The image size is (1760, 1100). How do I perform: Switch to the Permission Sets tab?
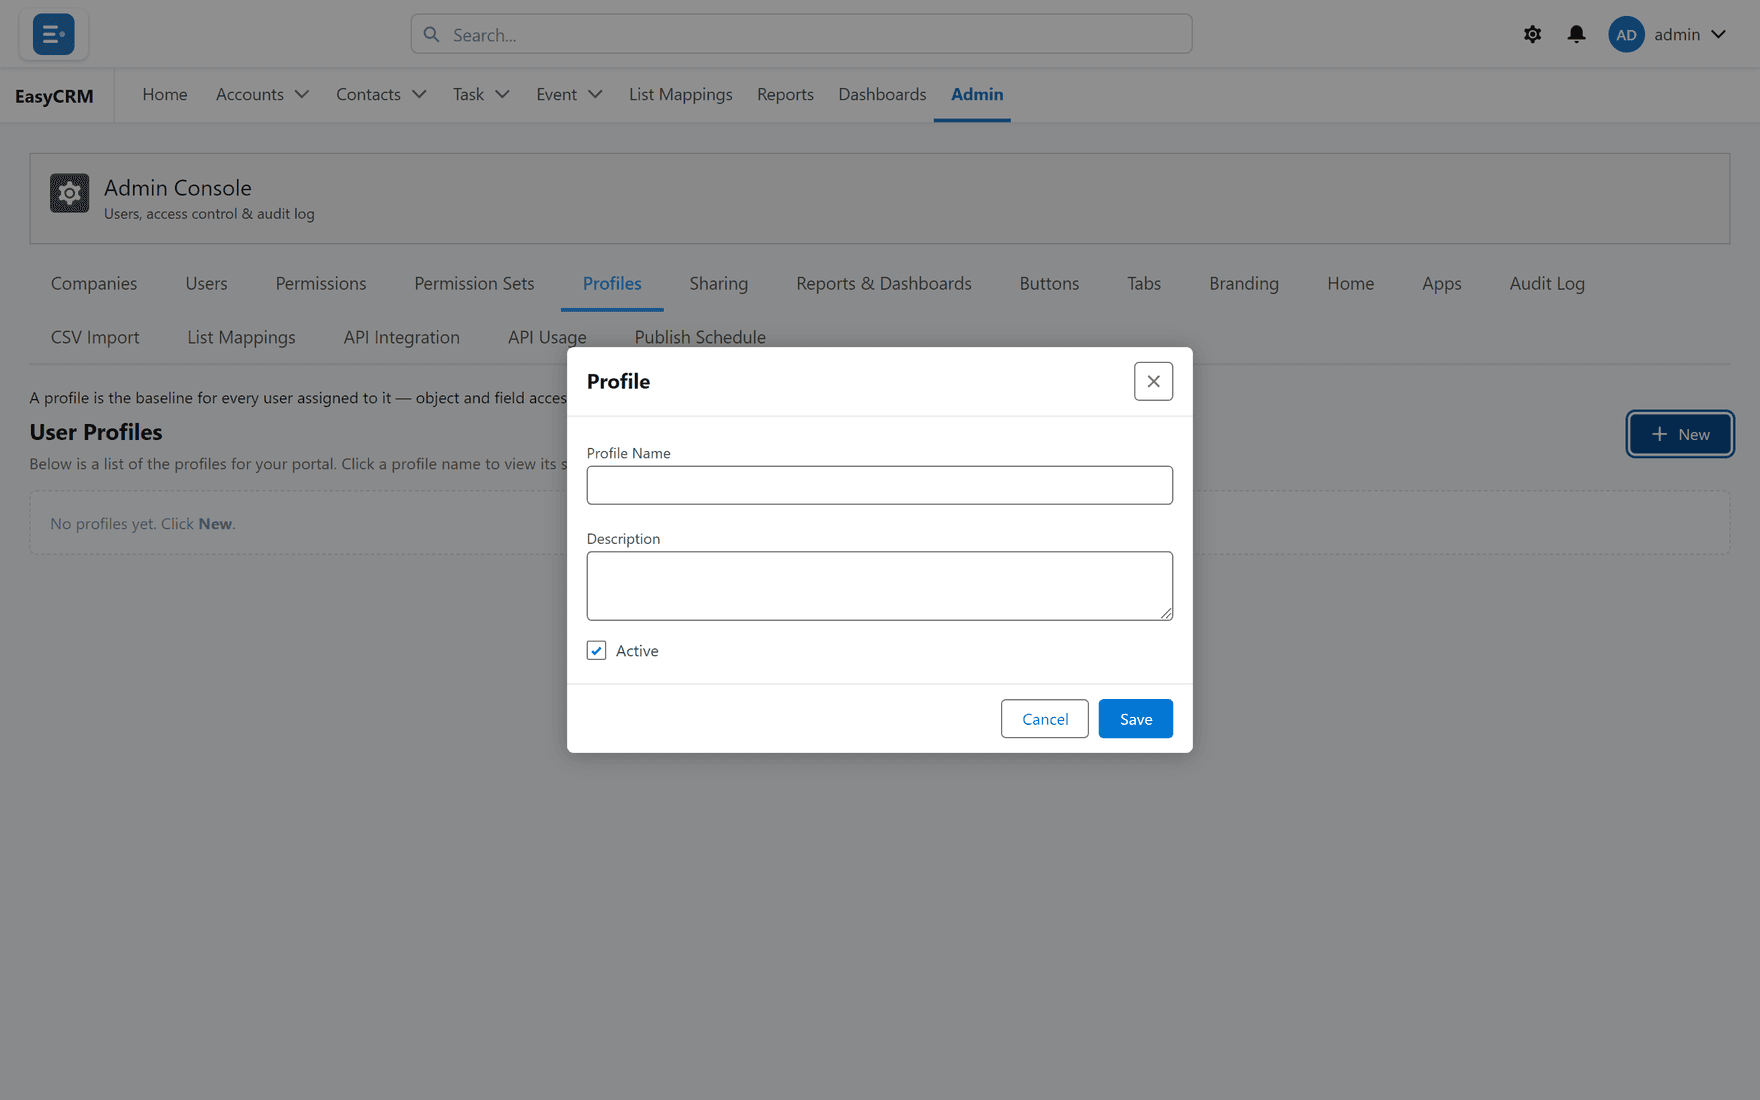click(x=474, y=283)
